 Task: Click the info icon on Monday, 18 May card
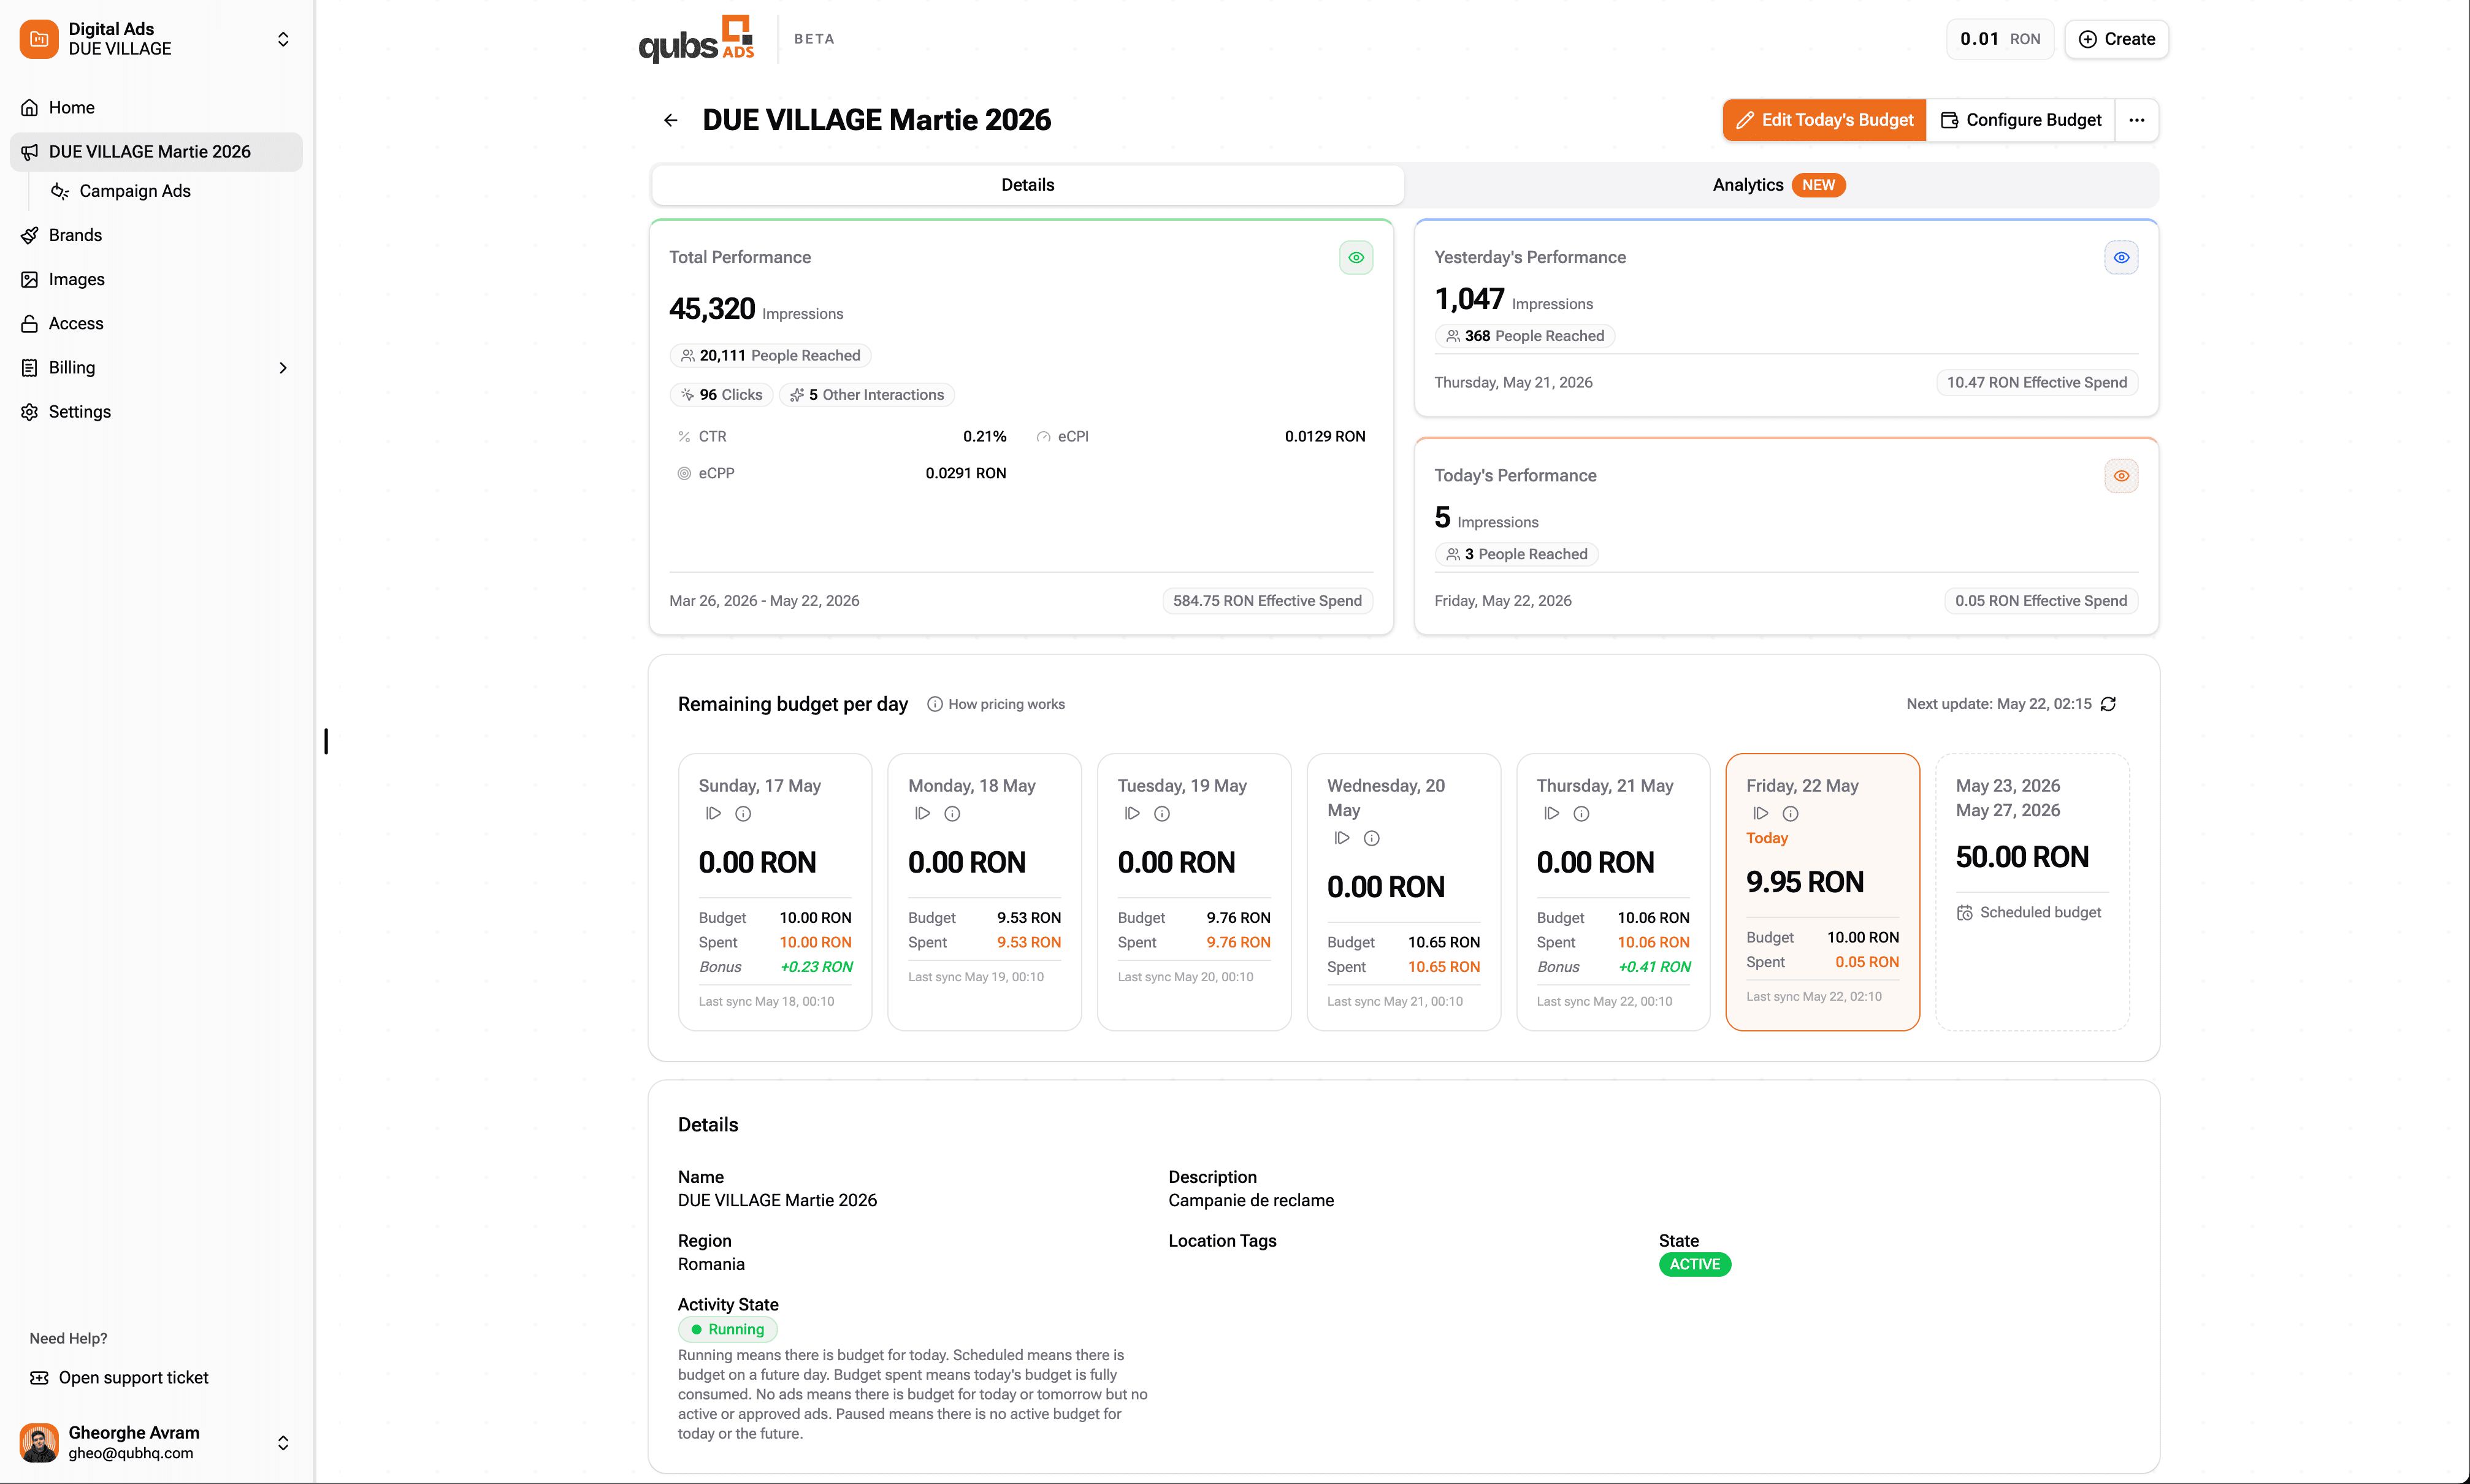[x=952, y=814]
